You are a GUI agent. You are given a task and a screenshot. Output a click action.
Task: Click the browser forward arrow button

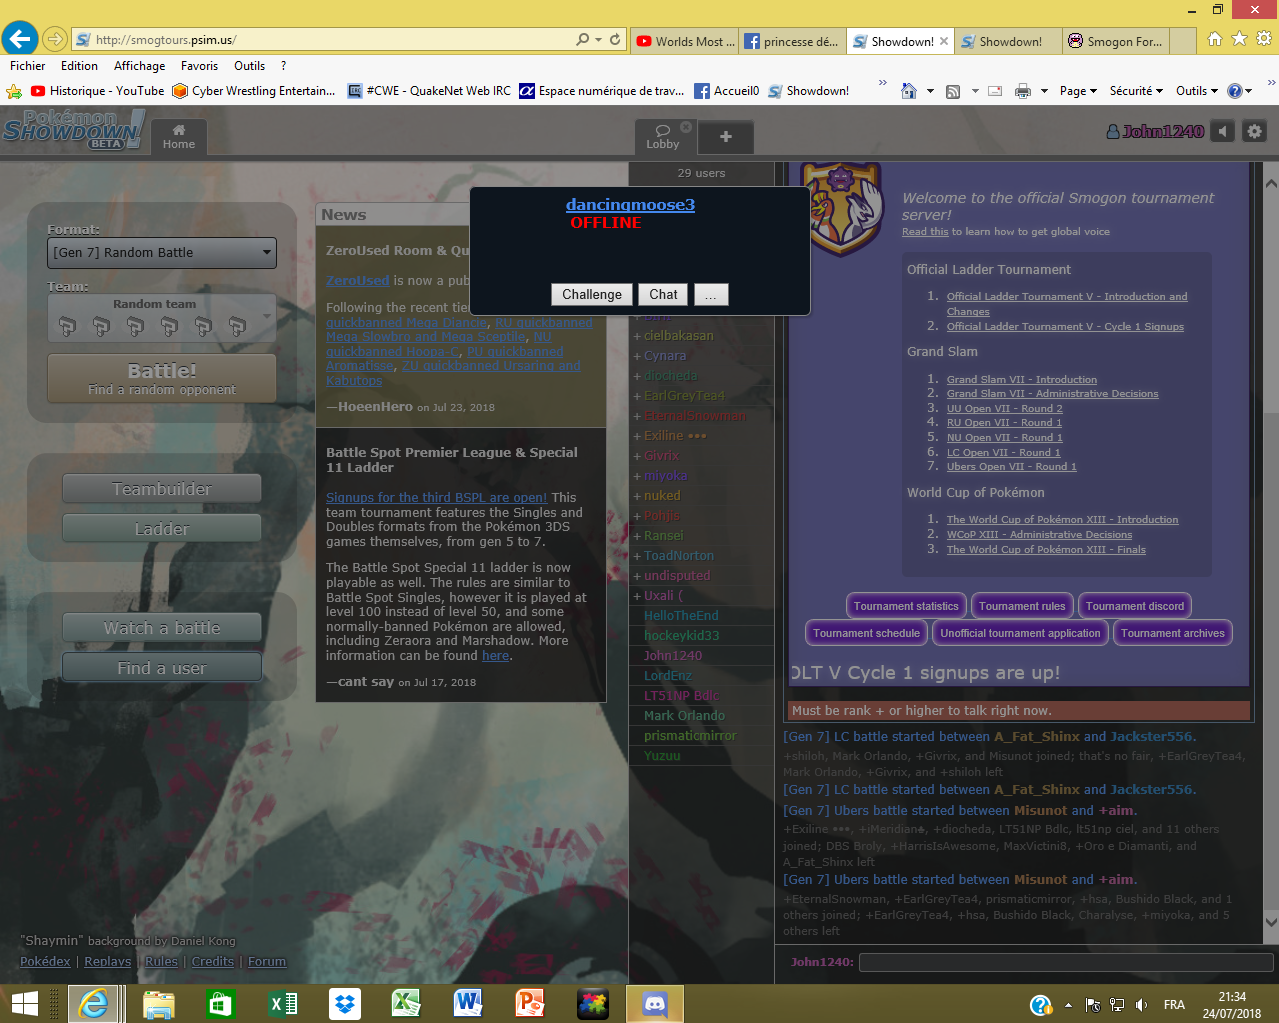tap(55, 39)
